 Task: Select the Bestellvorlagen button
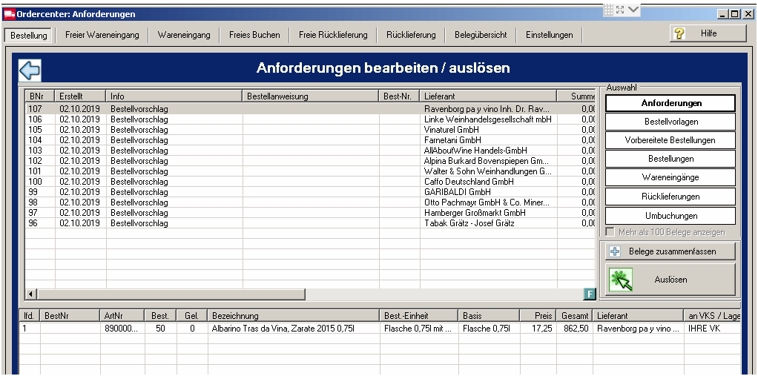click(670, 122)
